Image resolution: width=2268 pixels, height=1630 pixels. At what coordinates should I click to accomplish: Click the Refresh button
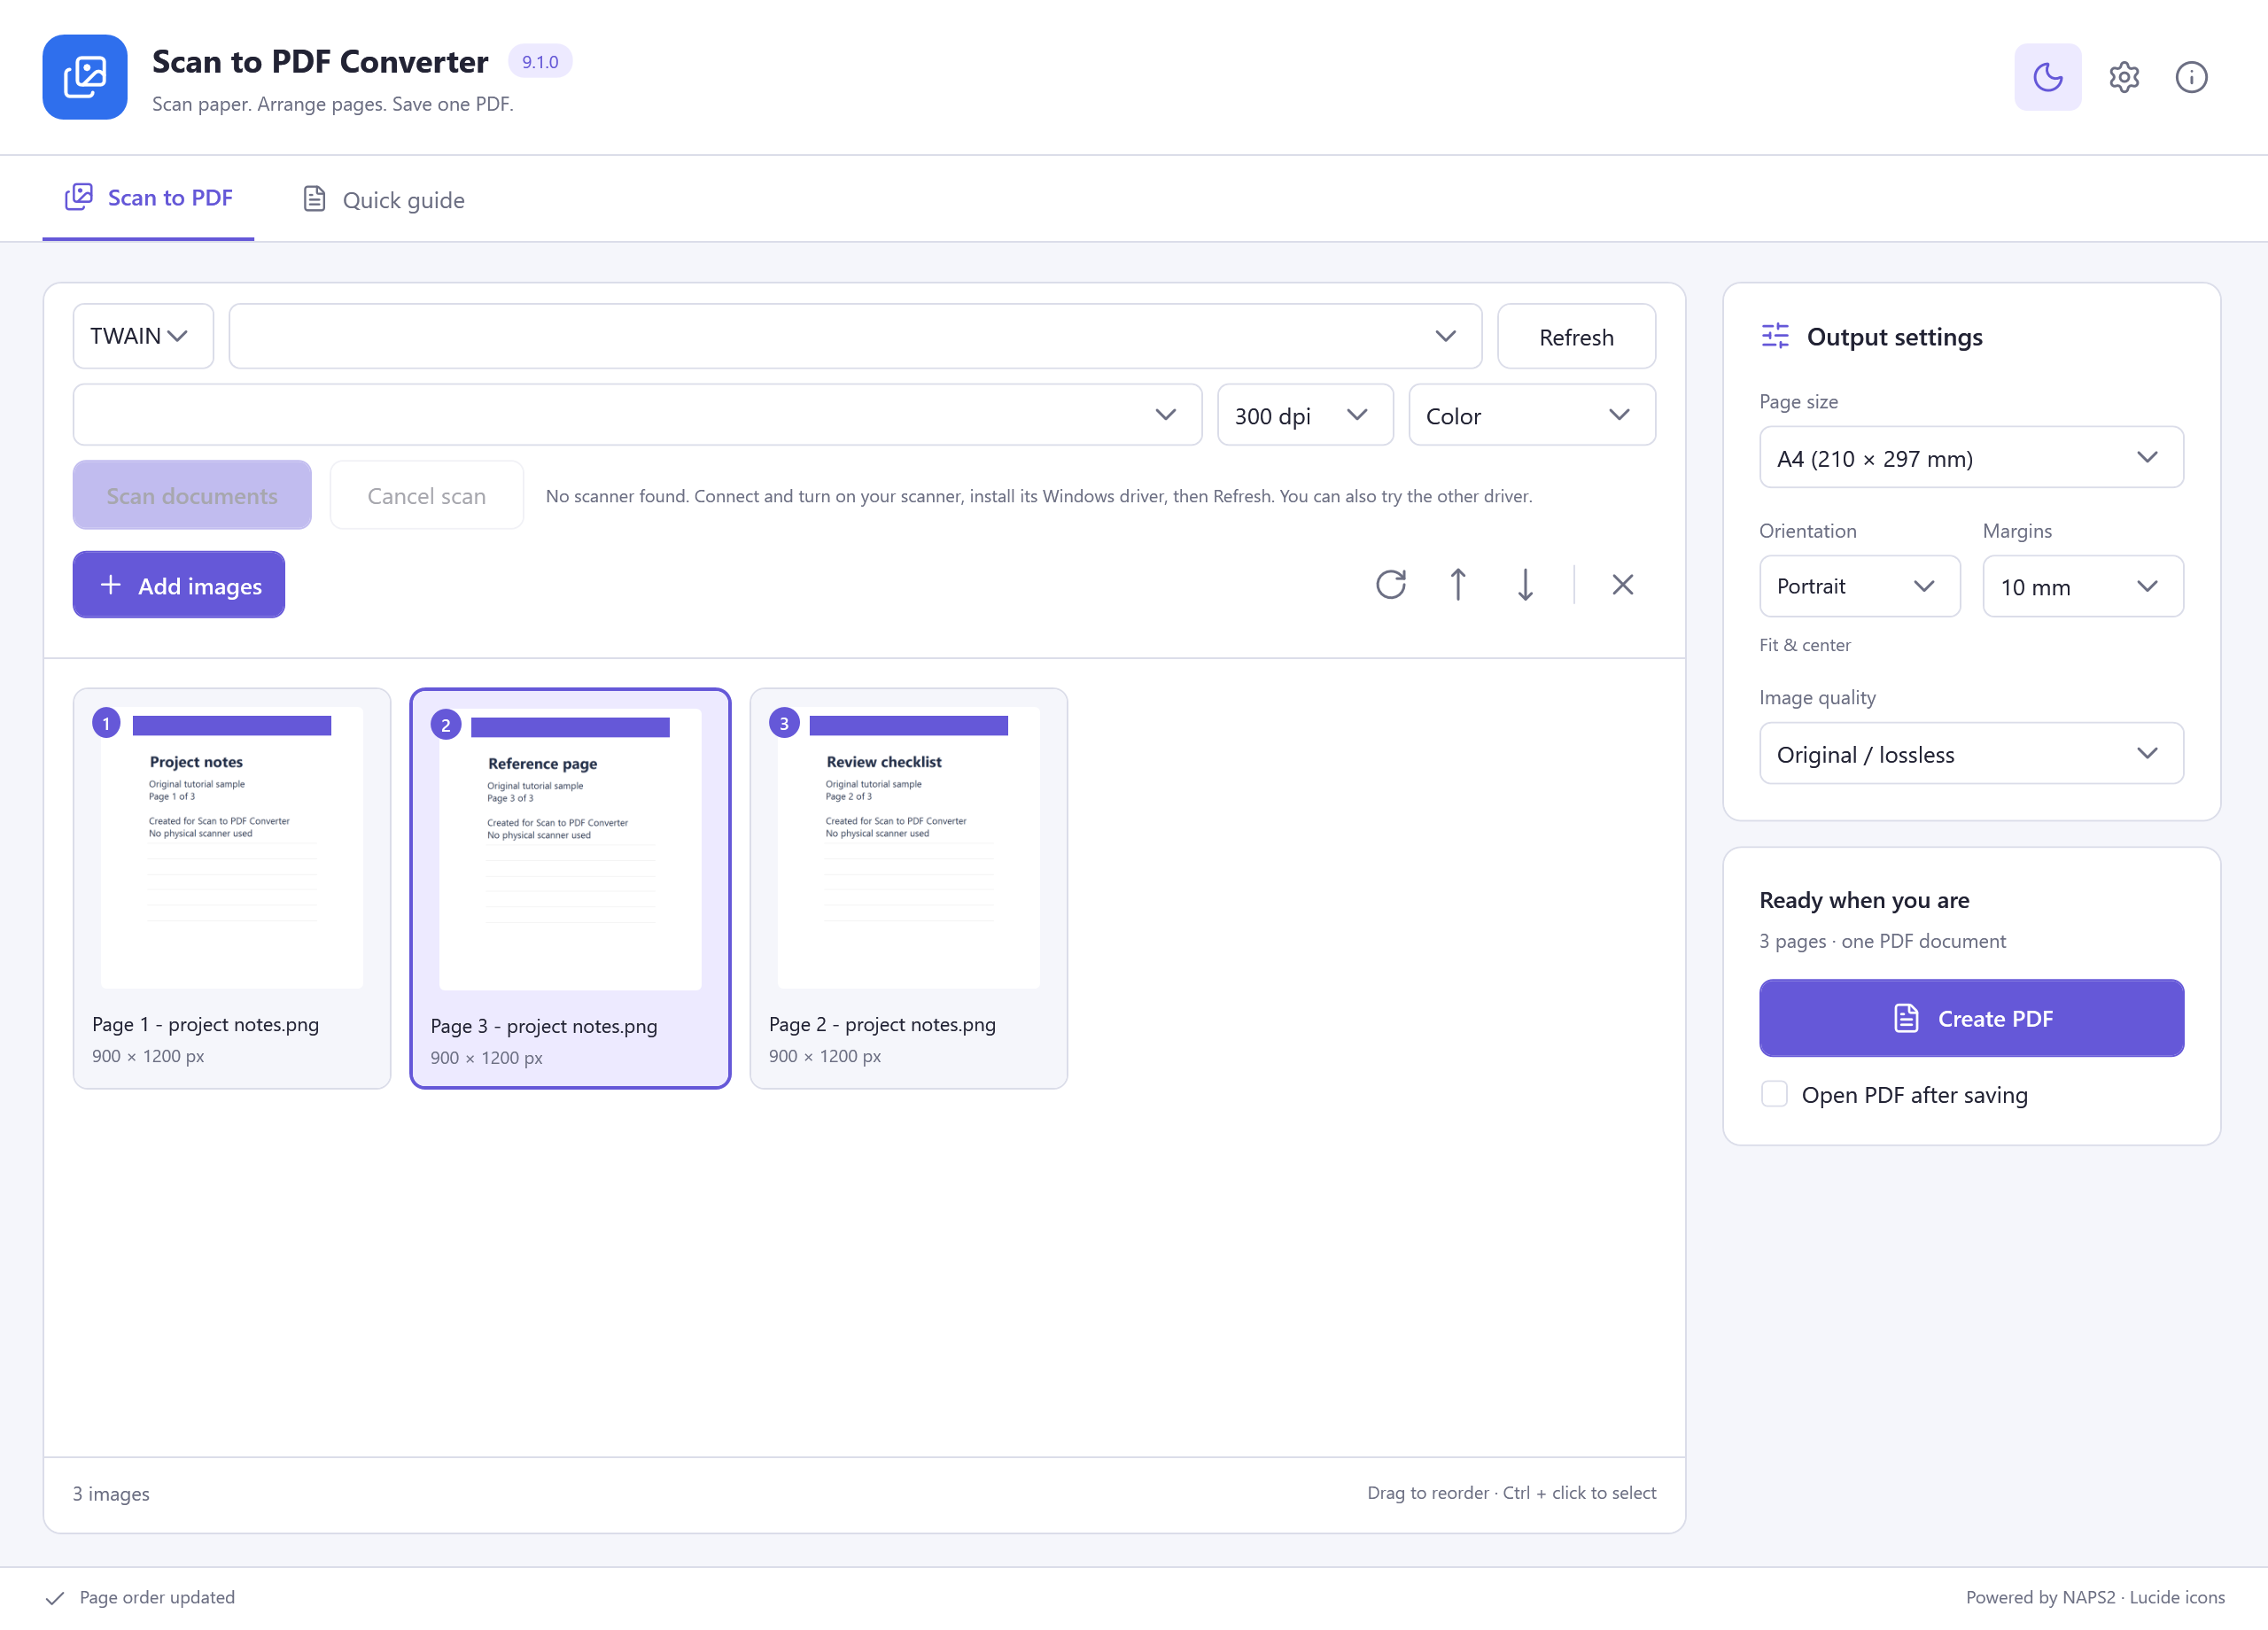click(1575, 336)
